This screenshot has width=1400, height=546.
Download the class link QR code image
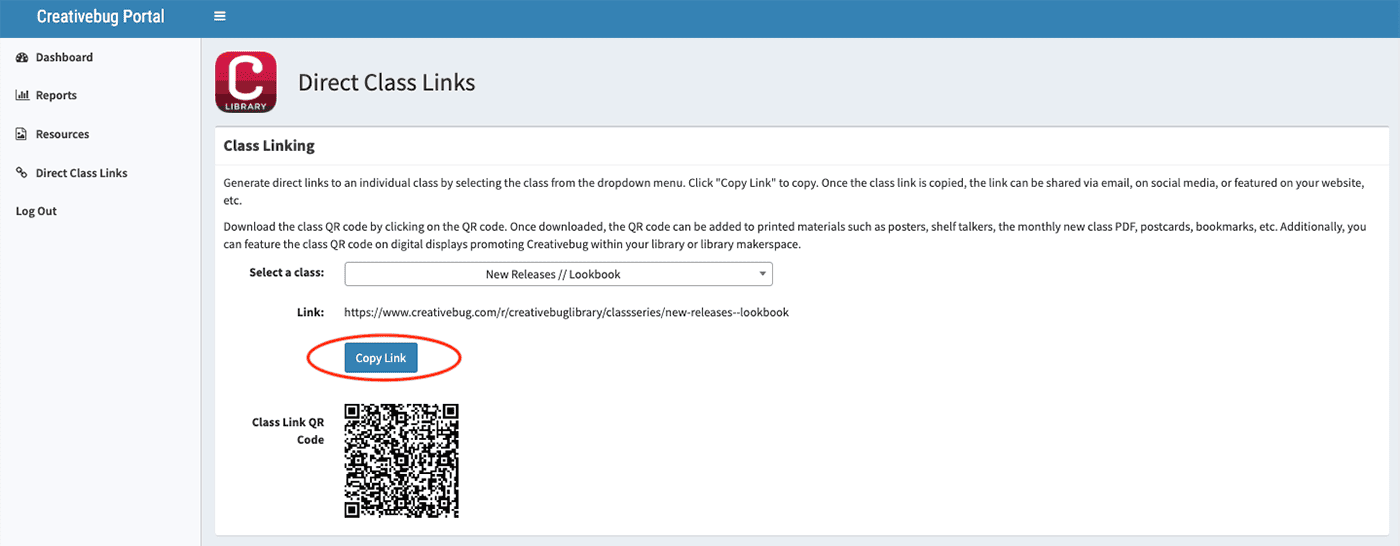[401, 460]
